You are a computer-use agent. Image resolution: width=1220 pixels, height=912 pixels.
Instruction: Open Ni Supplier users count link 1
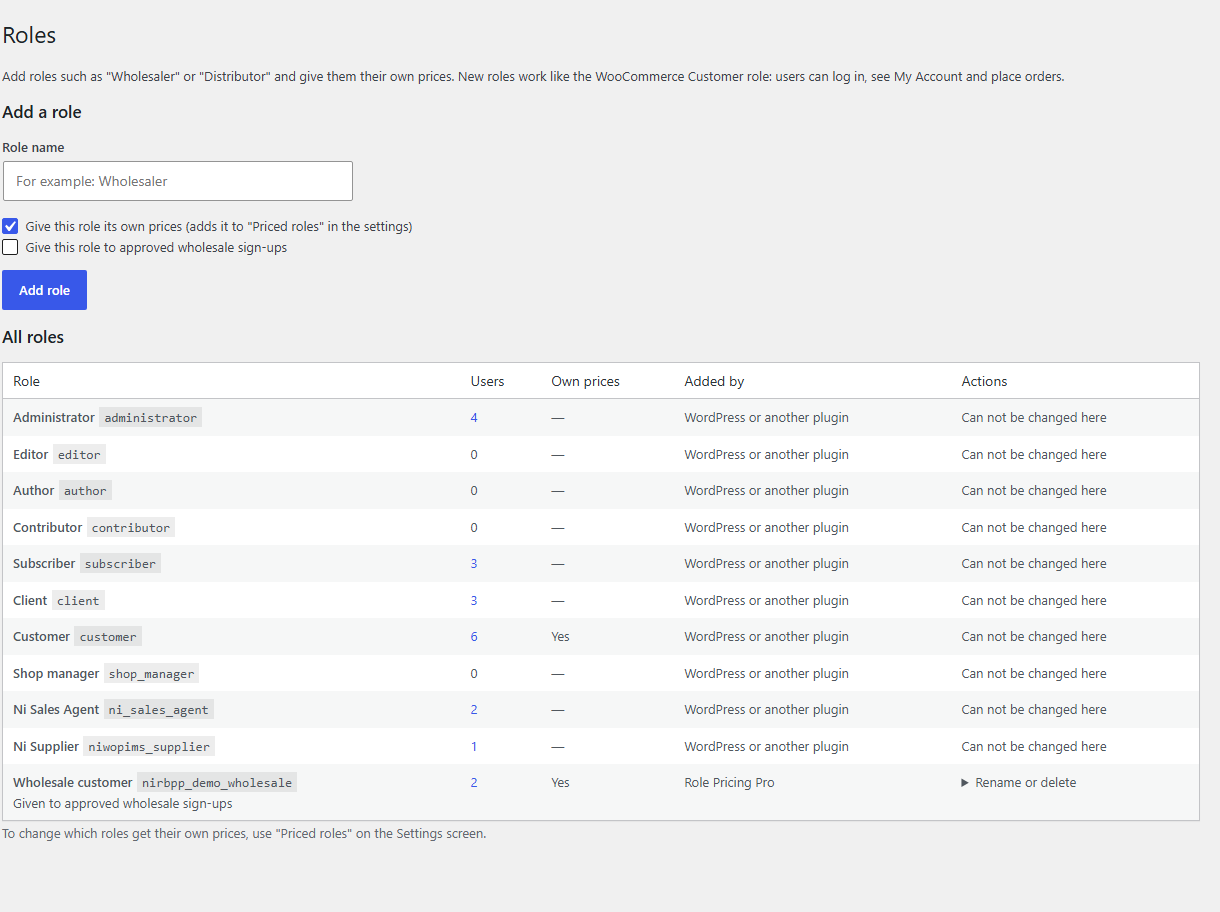(474, 747)
